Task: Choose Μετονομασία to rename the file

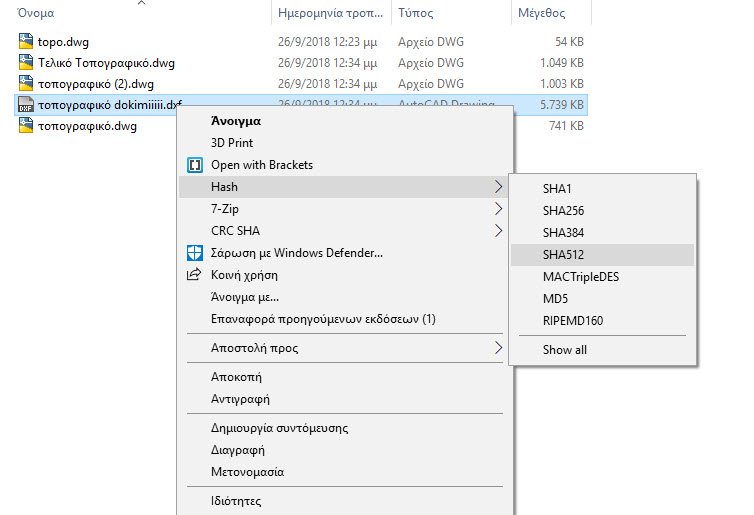Action: 247,471
